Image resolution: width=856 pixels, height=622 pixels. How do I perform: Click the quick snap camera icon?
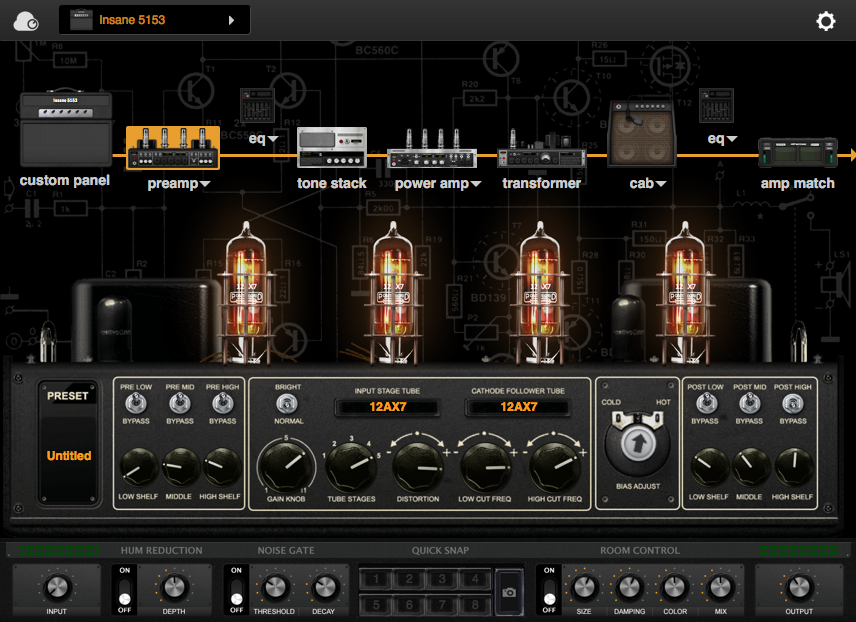pos(509,592)
